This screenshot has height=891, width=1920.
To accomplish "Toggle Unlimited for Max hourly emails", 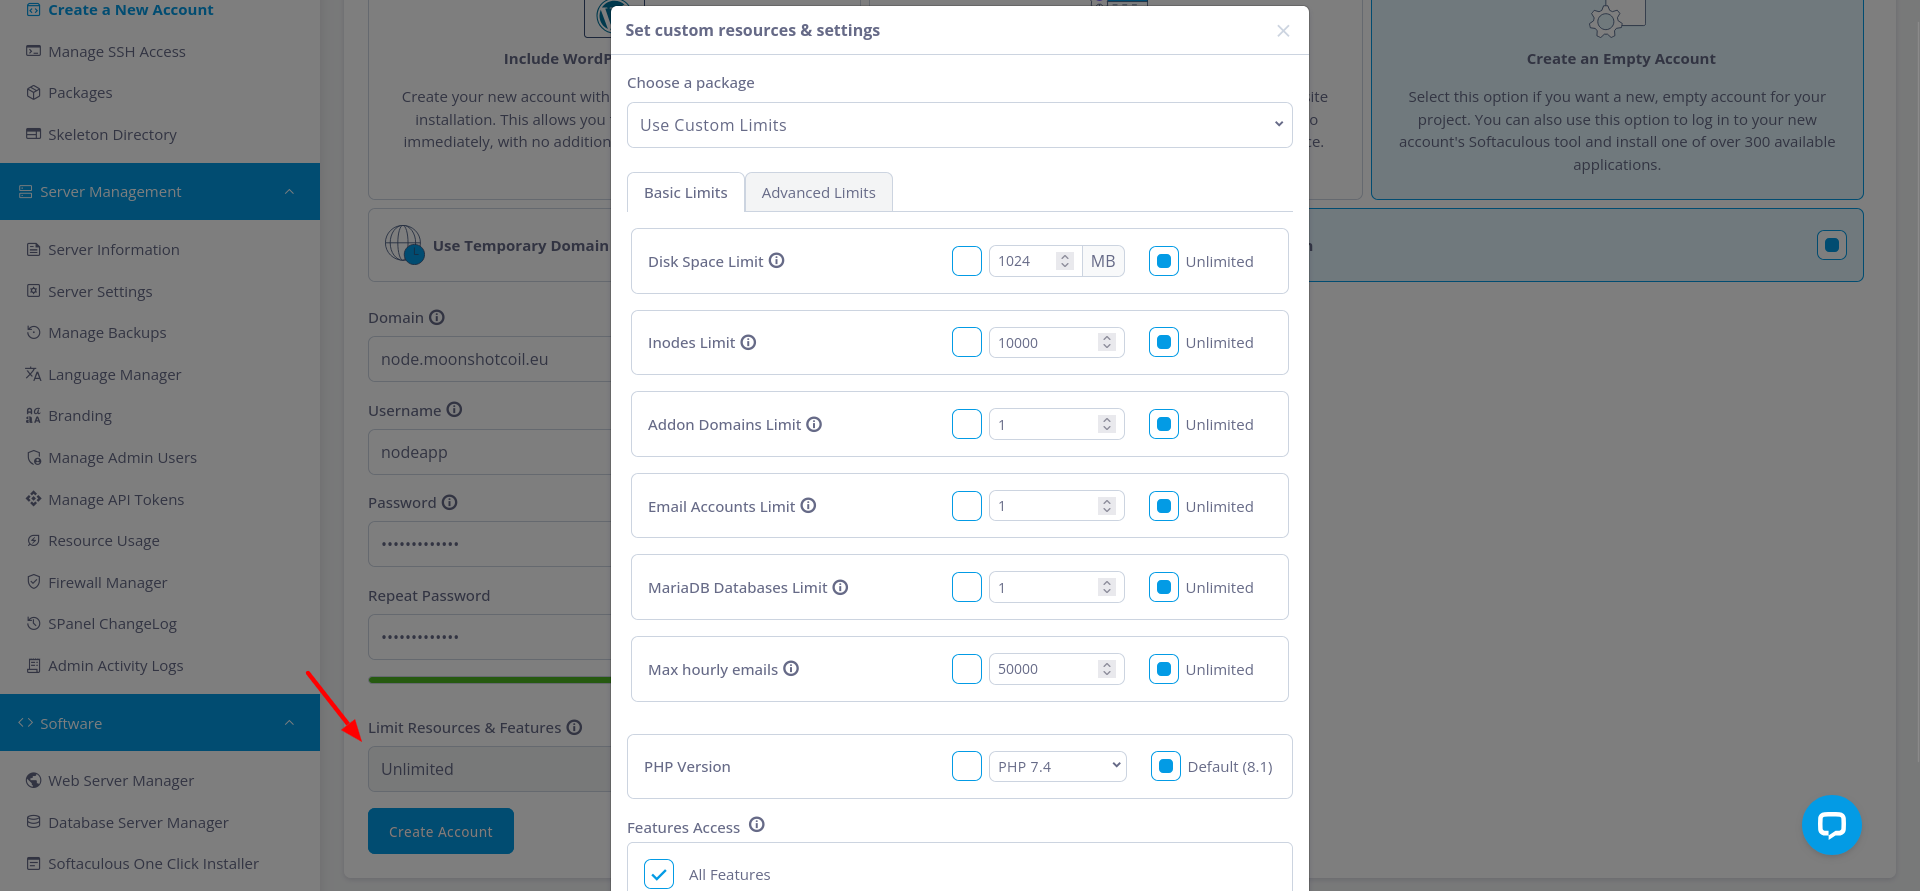I will pos(1164,669).
